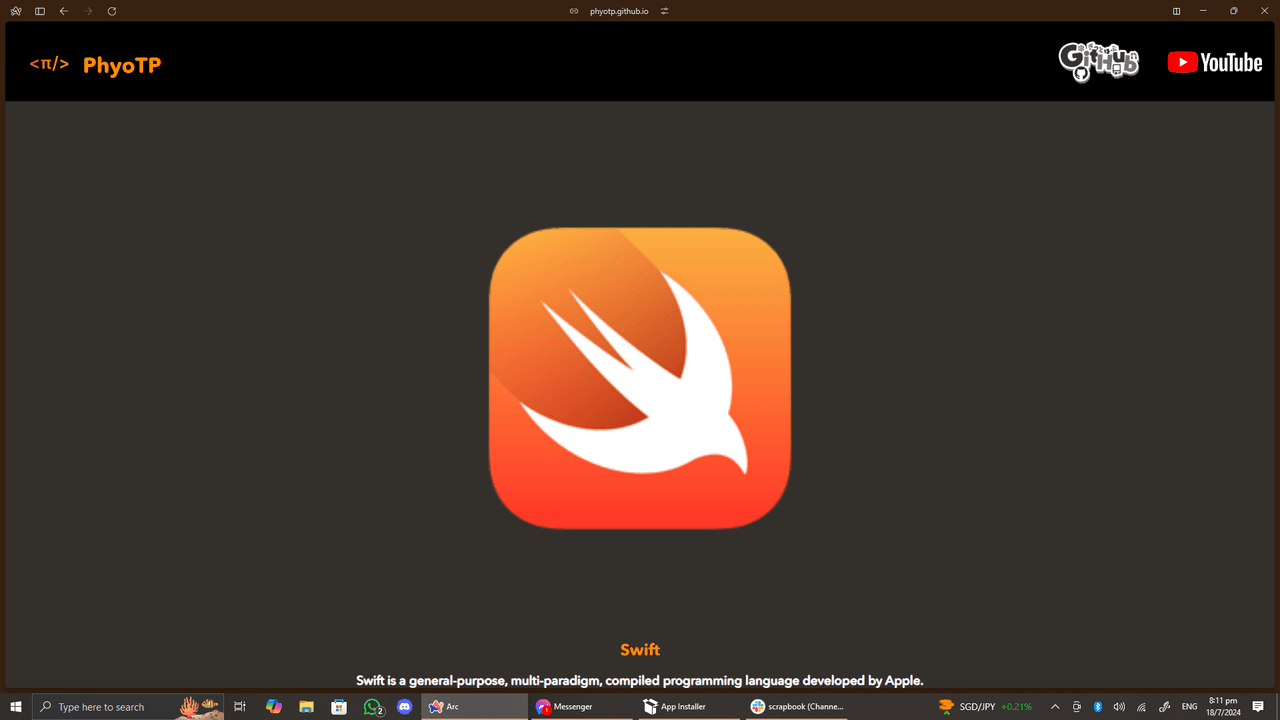Click the <π/> logo in the header
1280x720 pixels.
pos(49,64)
